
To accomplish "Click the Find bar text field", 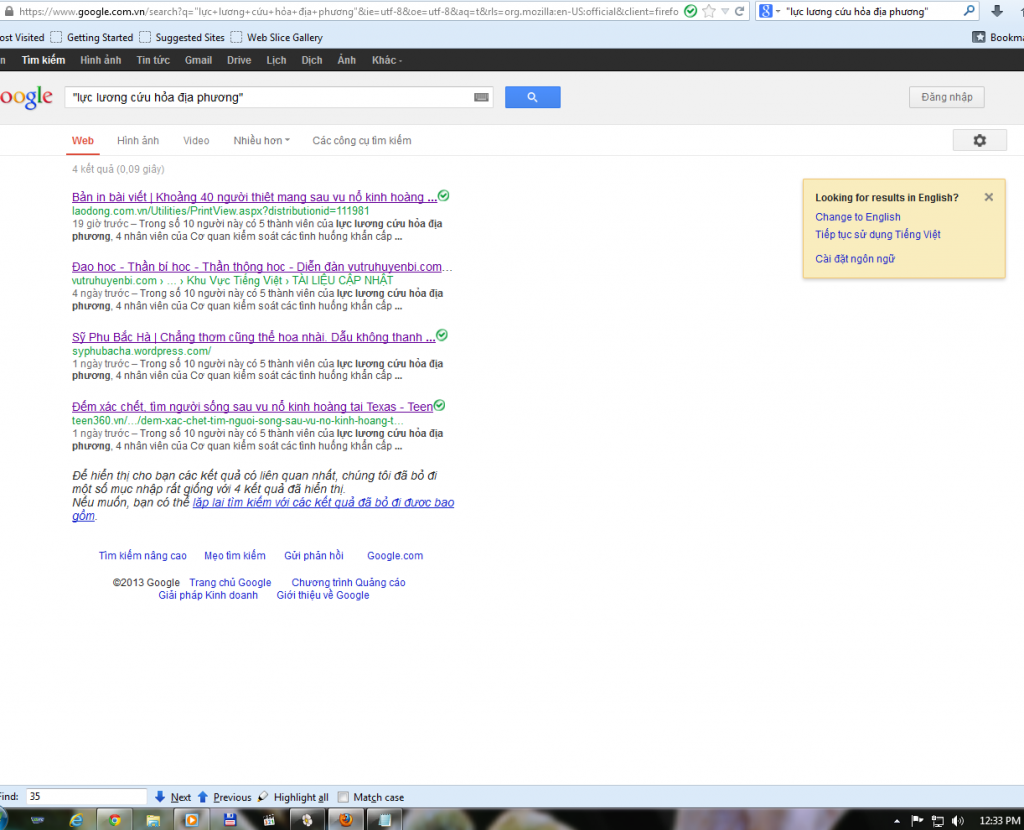I will pyautogui.click(x=86, y=797).
